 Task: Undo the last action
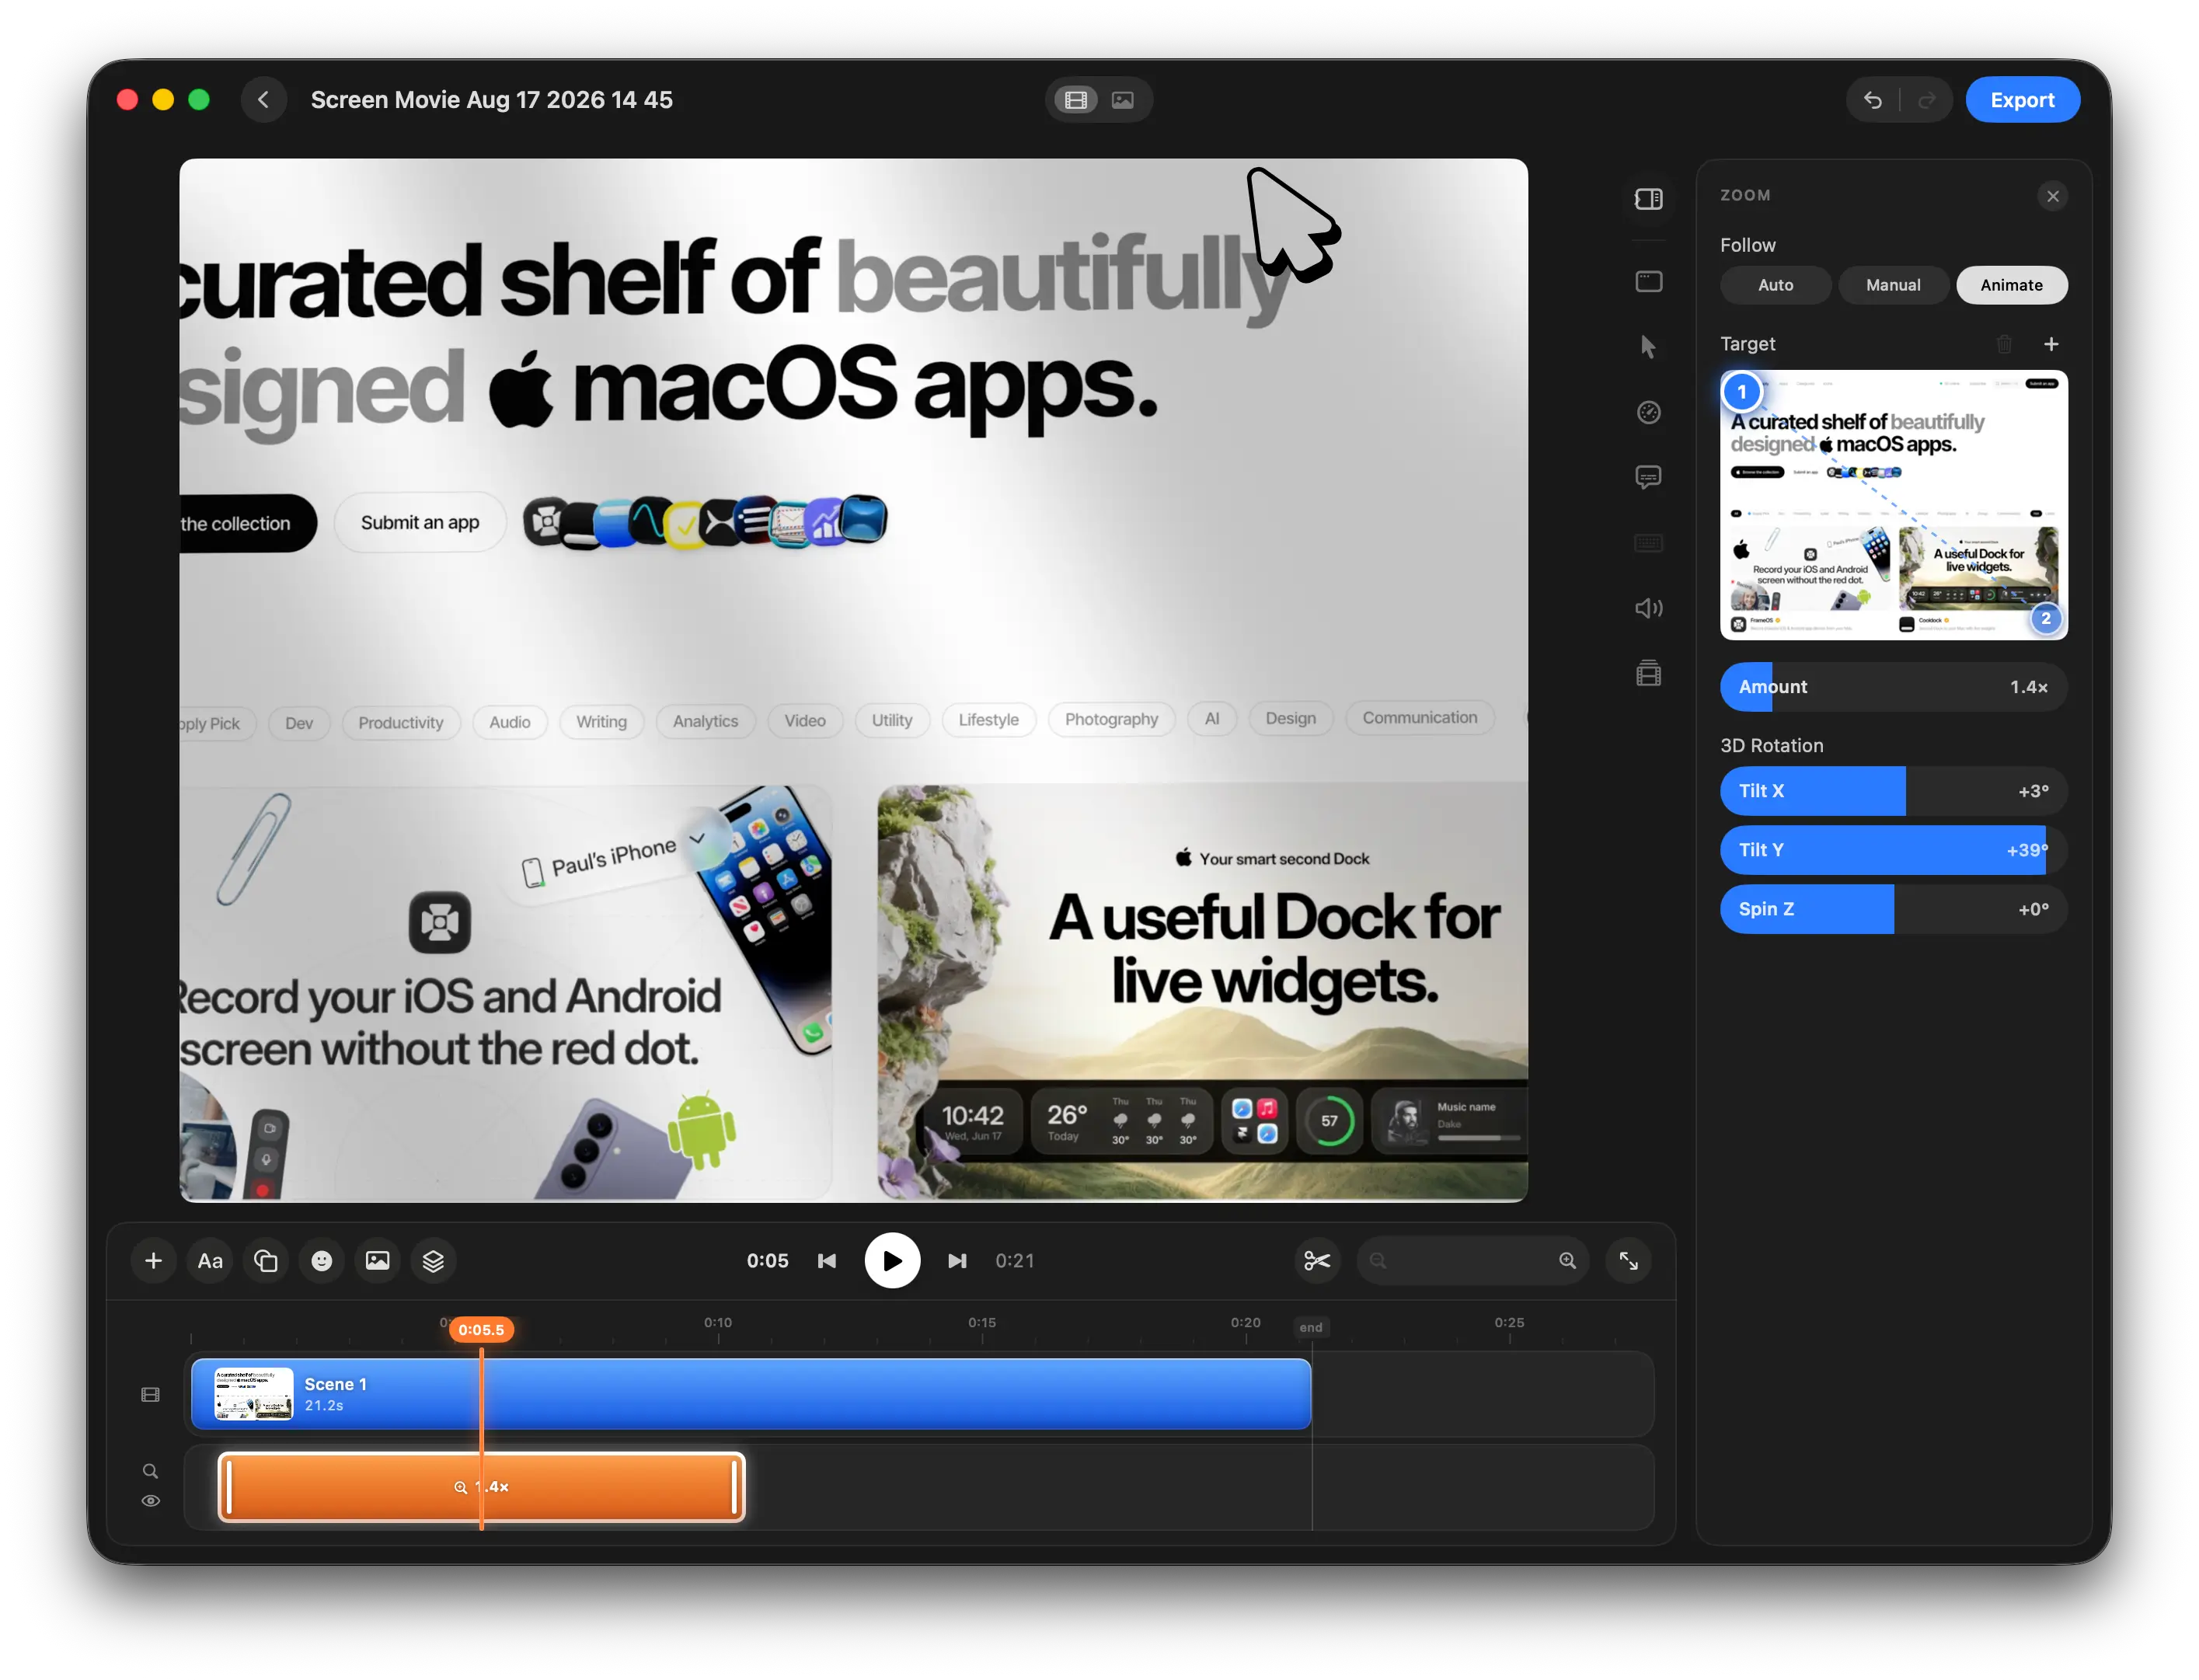point(1873,100)
